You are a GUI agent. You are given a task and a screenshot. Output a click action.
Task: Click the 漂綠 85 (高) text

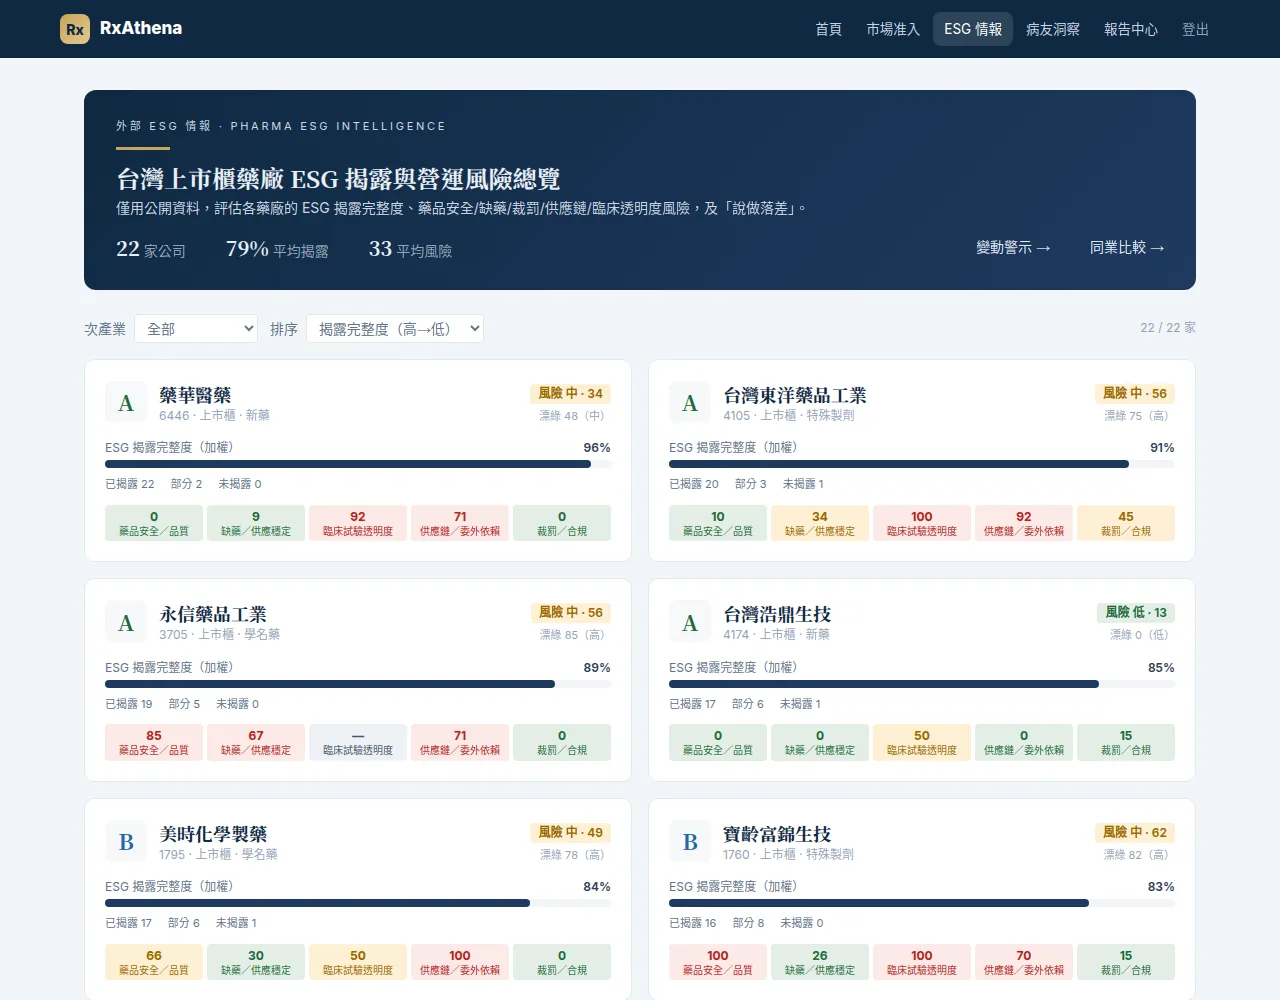575,635
